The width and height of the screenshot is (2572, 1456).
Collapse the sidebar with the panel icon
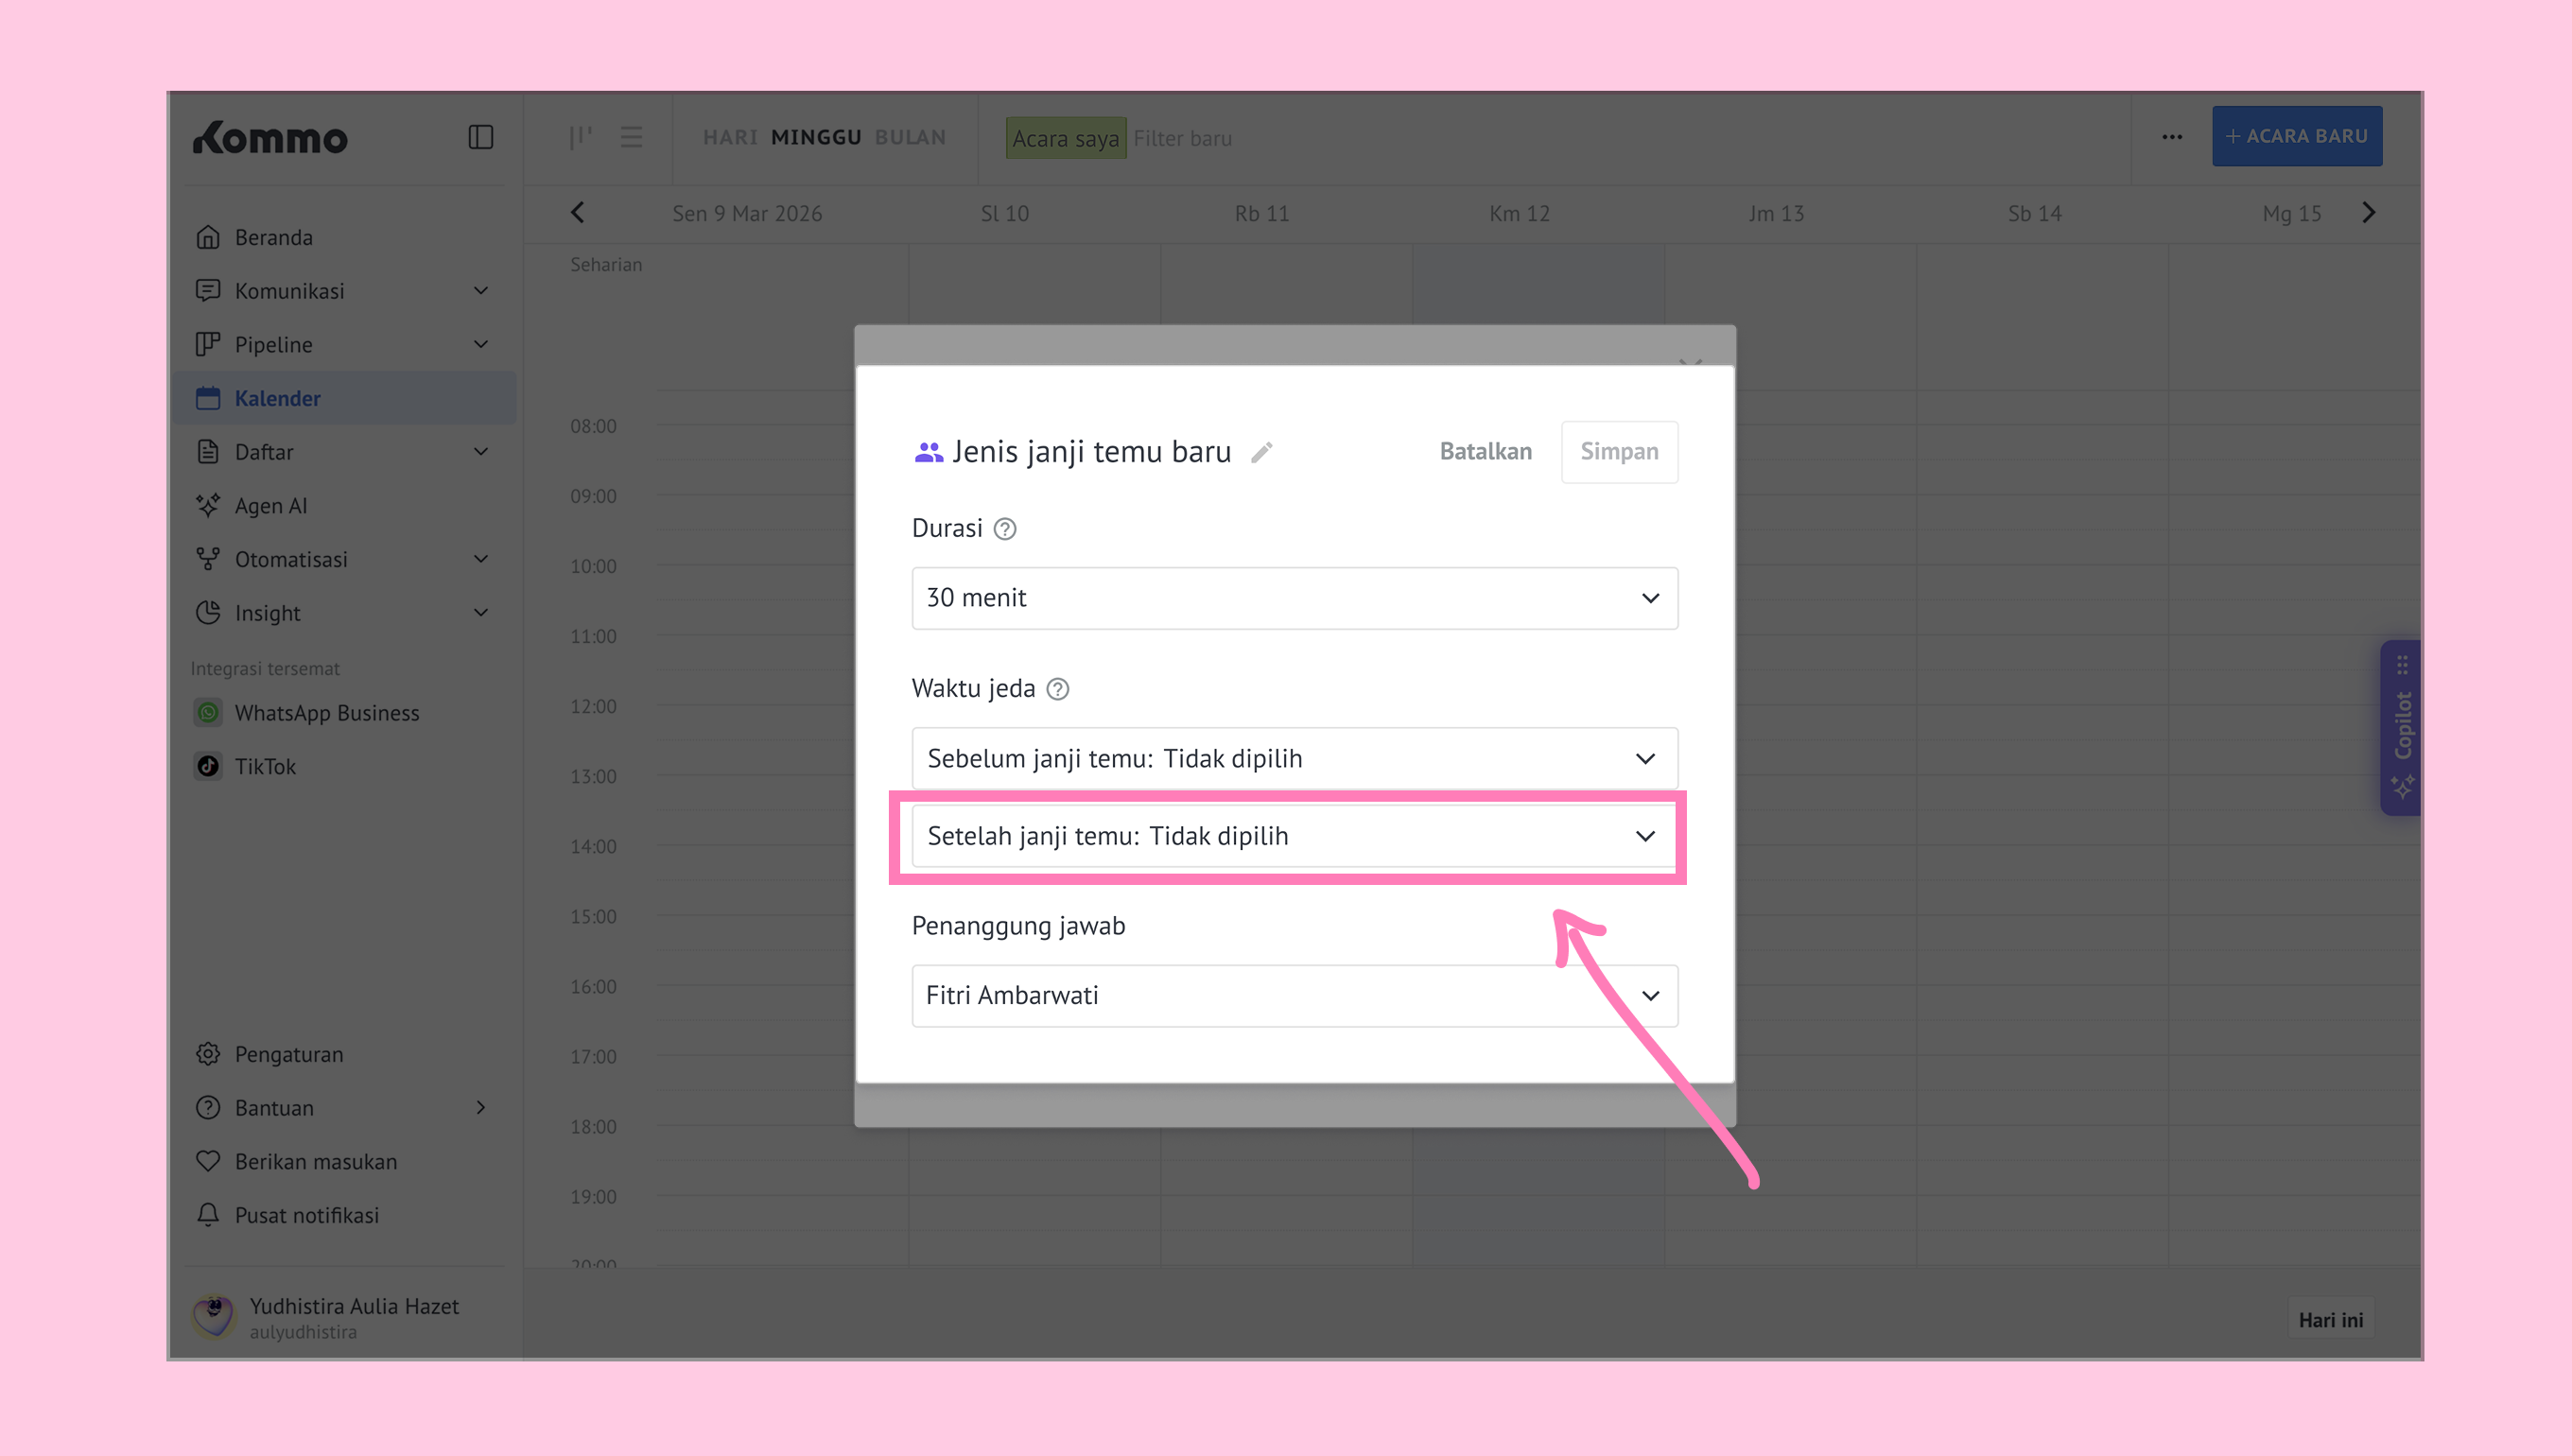click(x=480, y=137)
